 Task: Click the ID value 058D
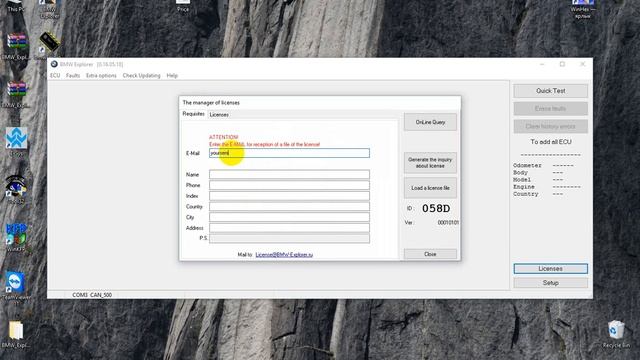point(436,209)
